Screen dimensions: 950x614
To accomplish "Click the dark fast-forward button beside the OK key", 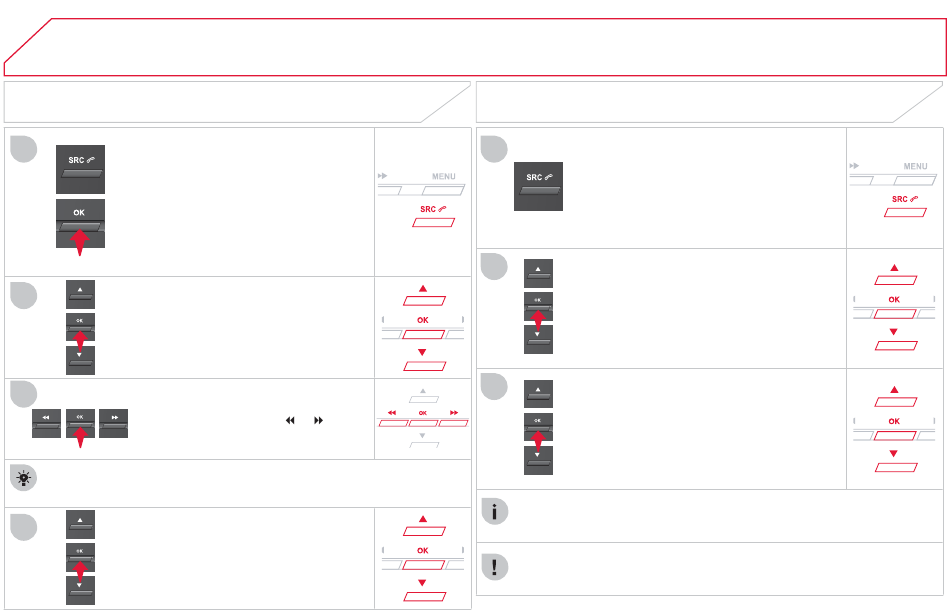I will (113, 423).
